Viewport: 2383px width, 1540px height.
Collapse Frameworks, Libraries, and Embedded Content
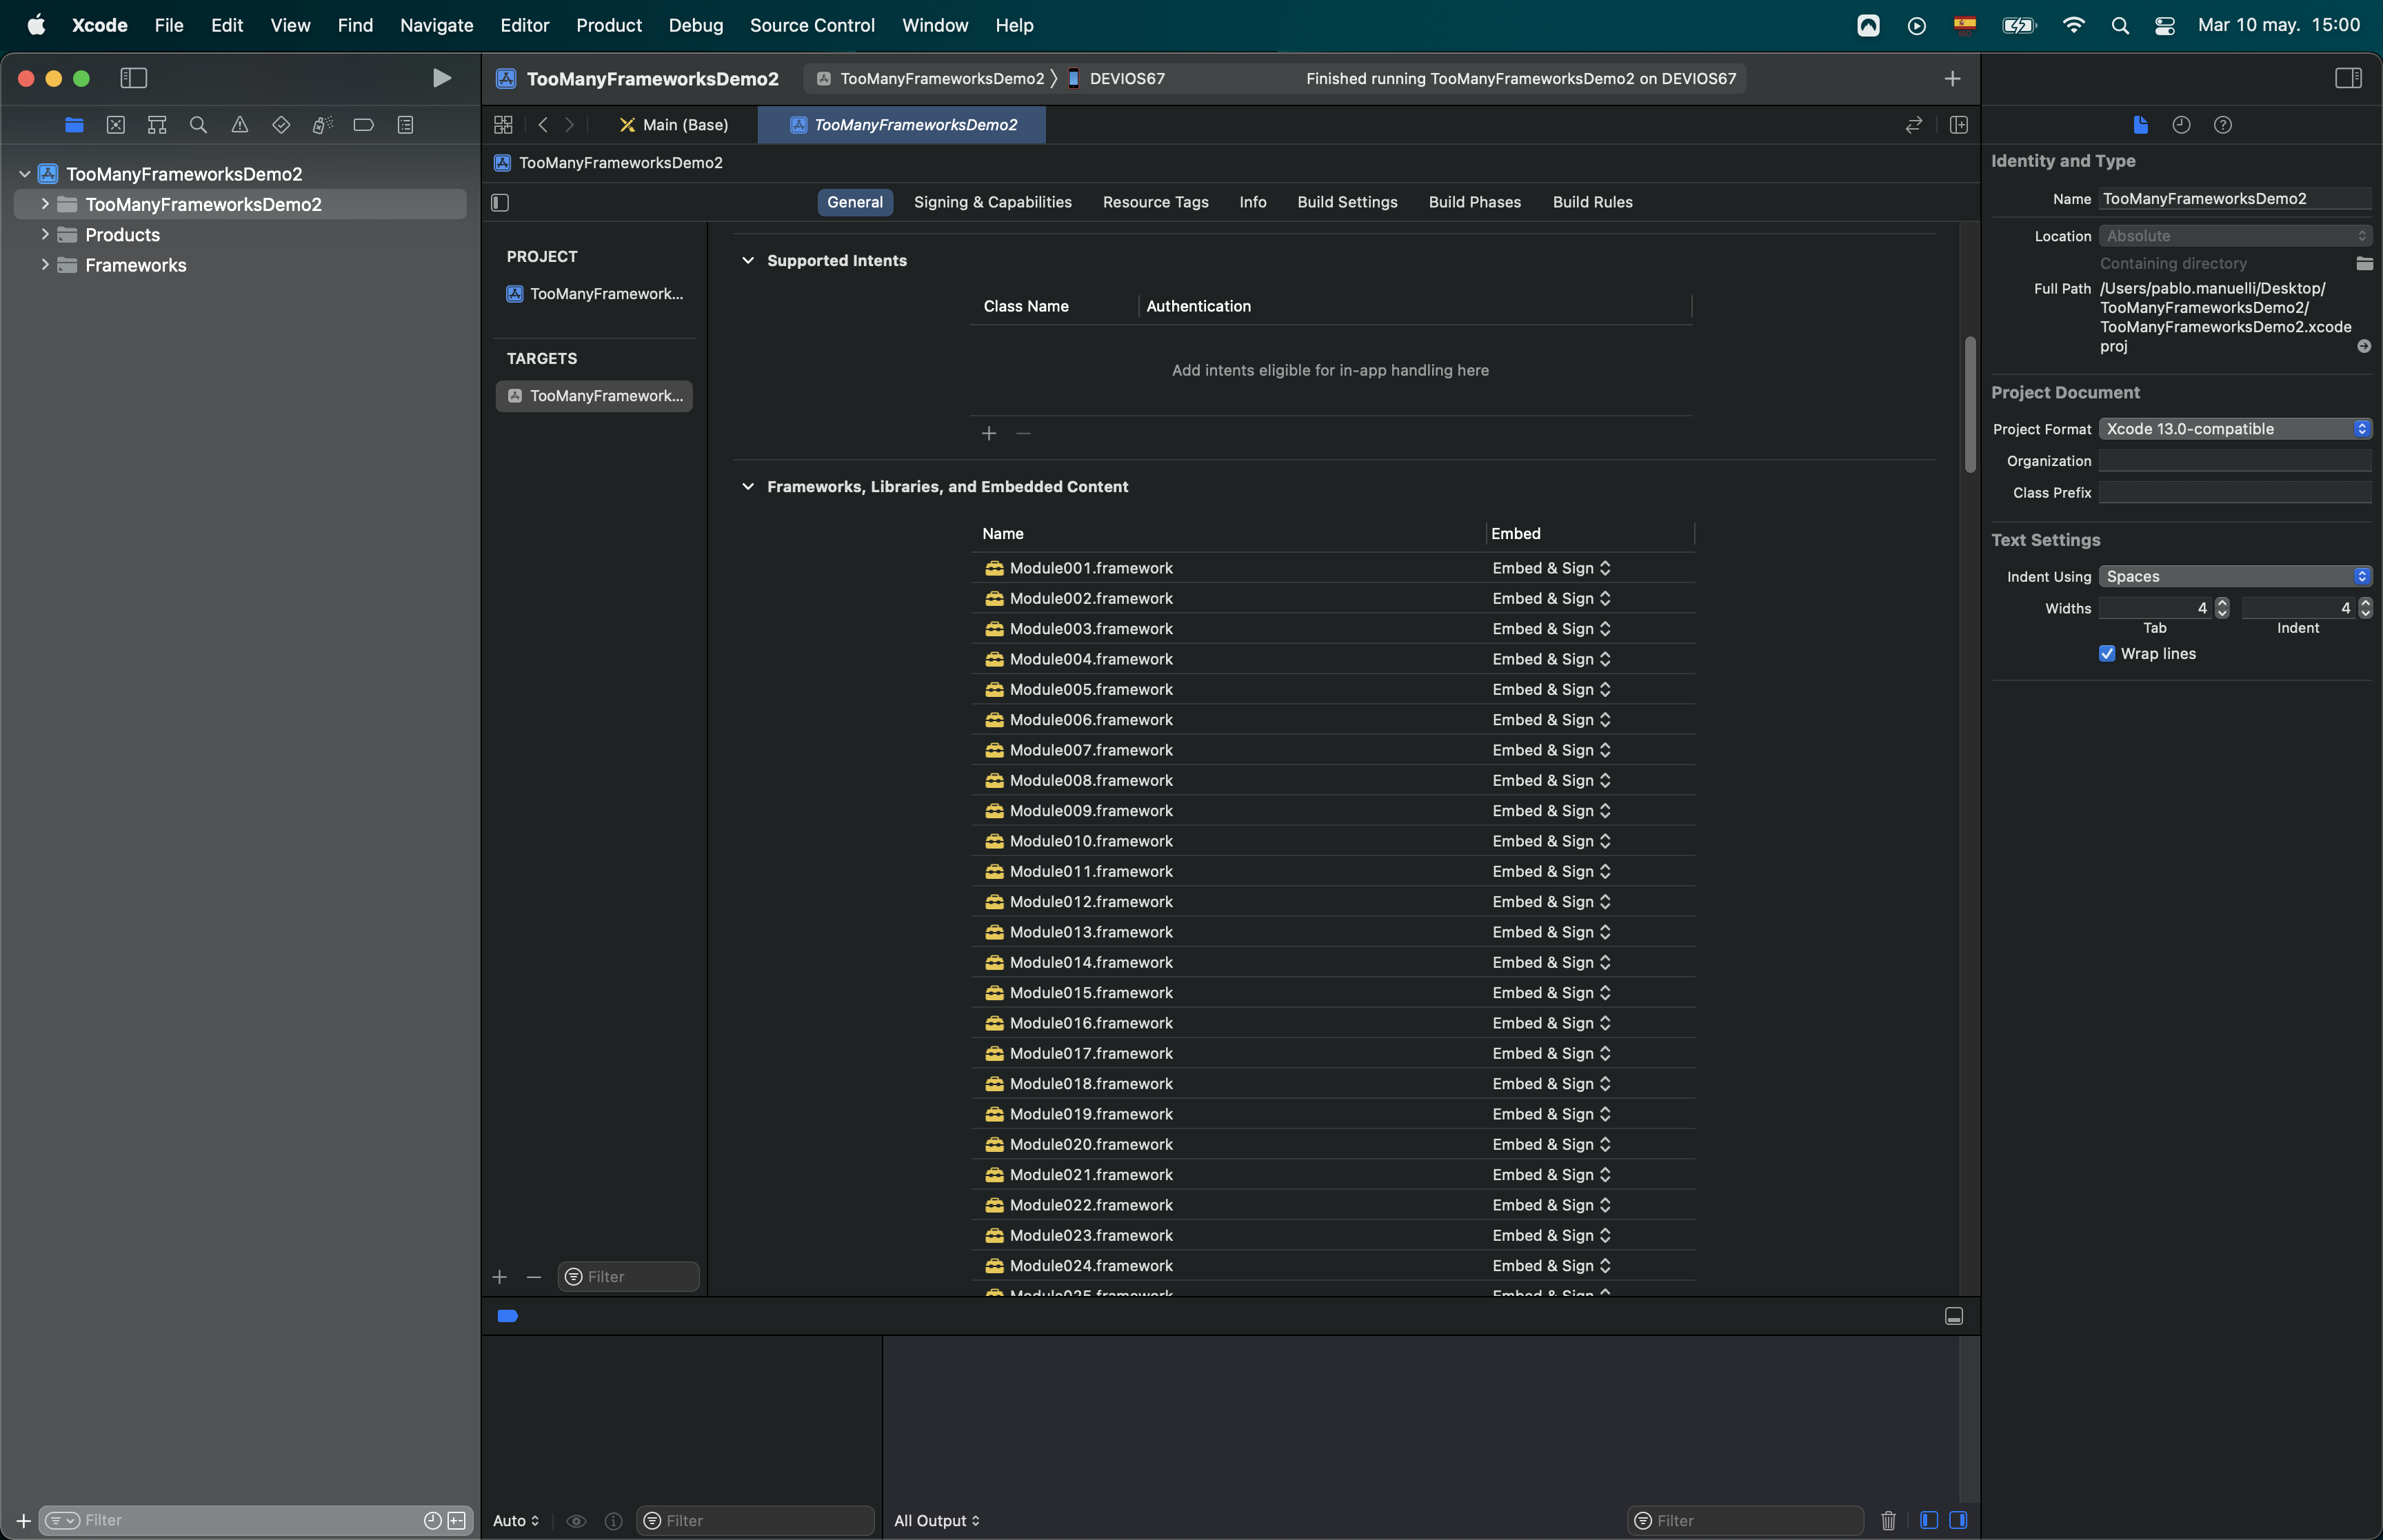click(747, 486)
